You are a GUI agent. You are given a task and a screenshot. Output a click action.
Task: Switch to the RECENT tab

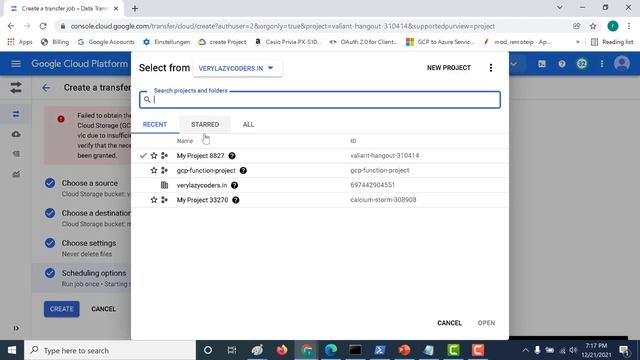pos(155,124)
